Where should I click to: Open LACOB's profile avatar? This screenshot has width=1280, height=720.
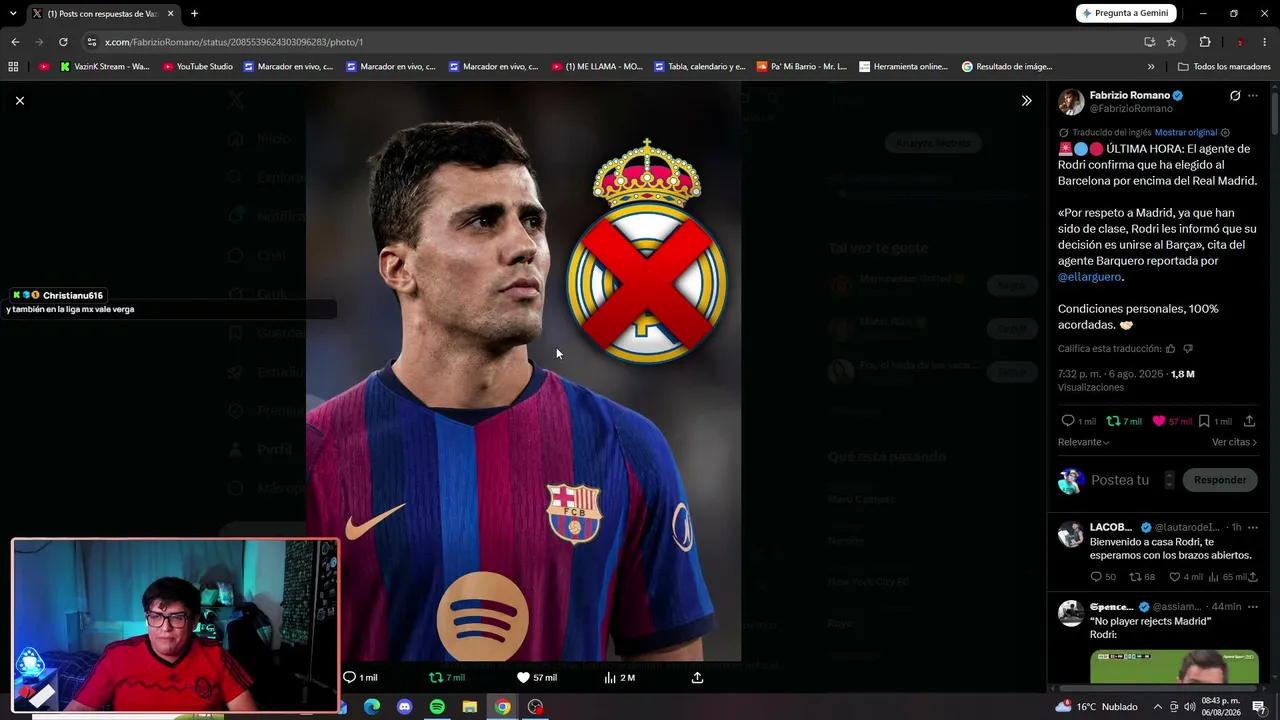1071,533
